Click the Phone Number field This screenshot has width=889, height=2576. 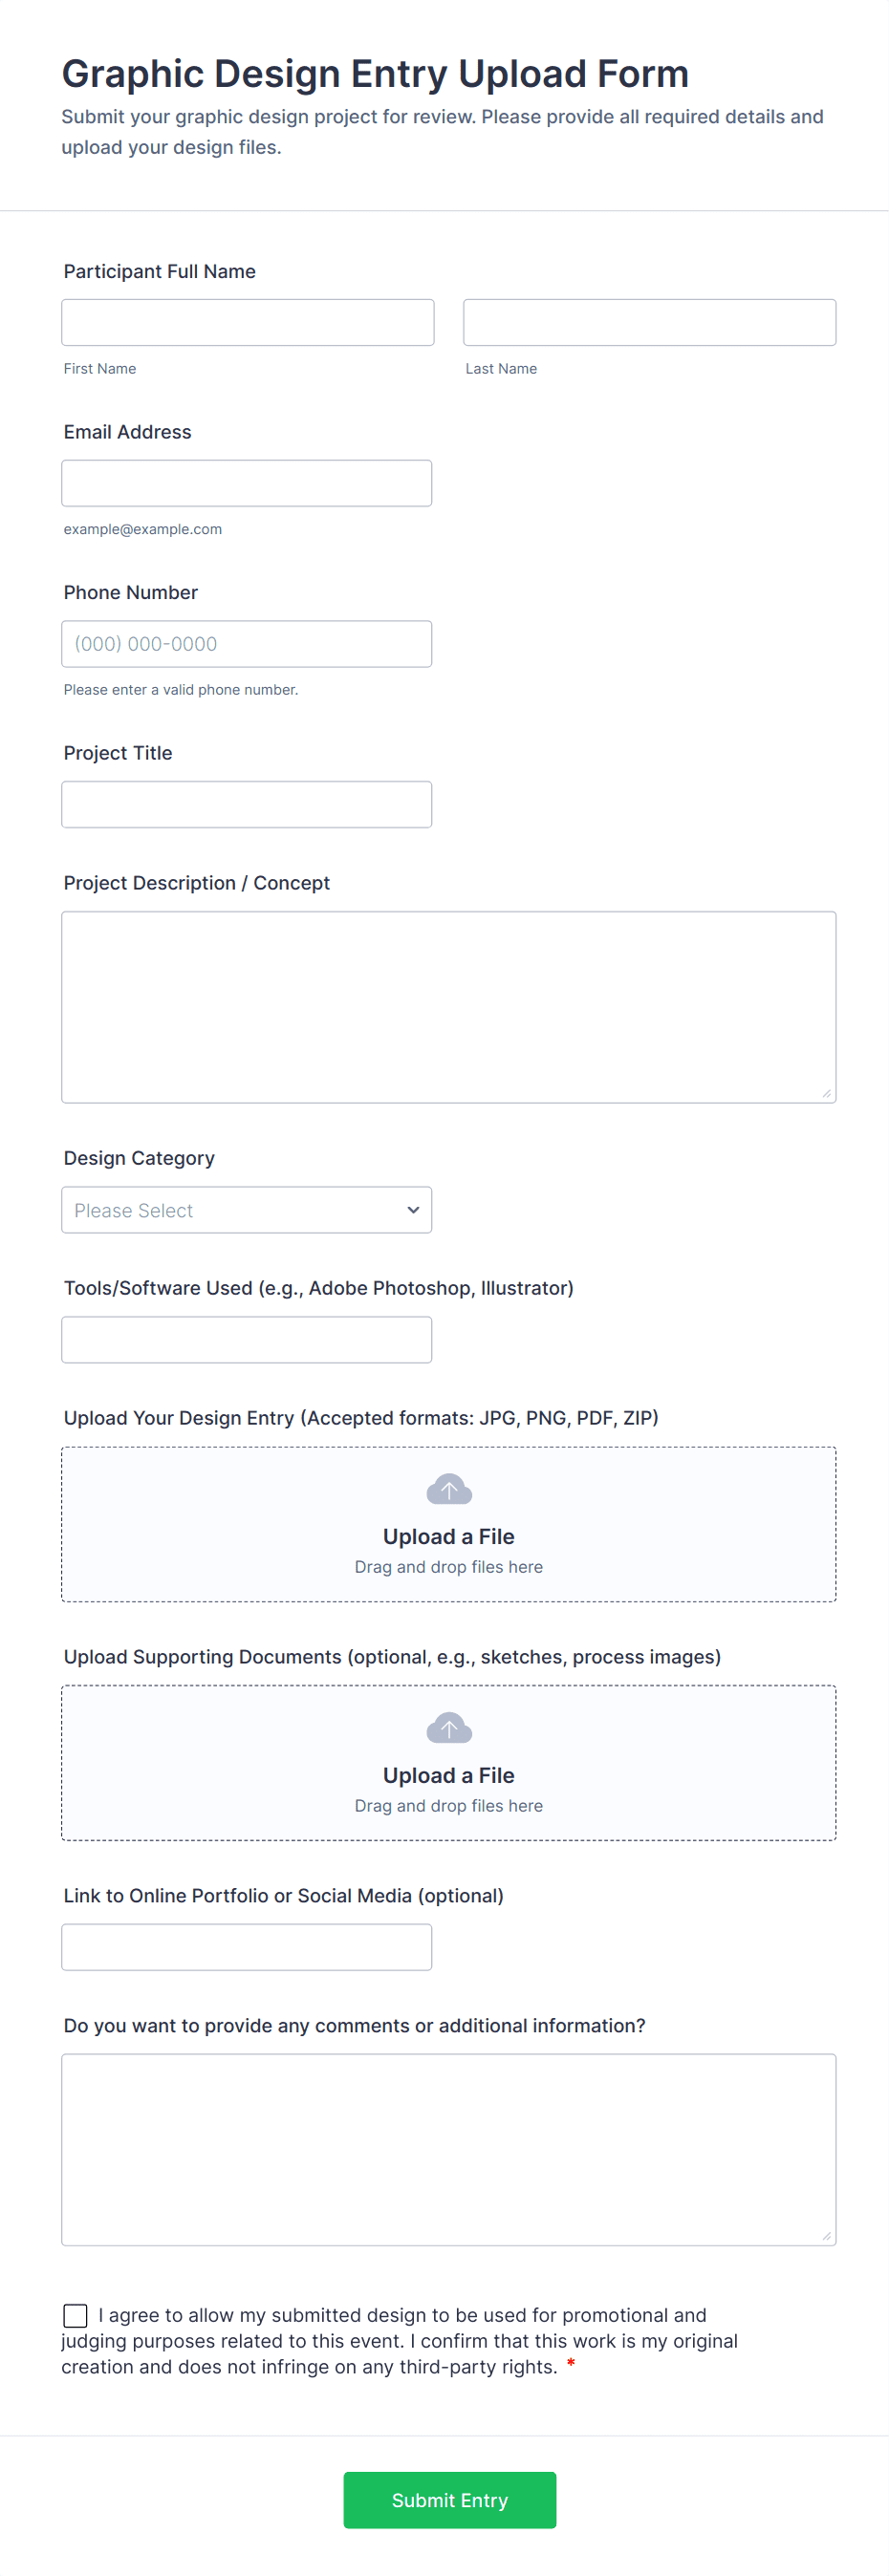point(246,644)
